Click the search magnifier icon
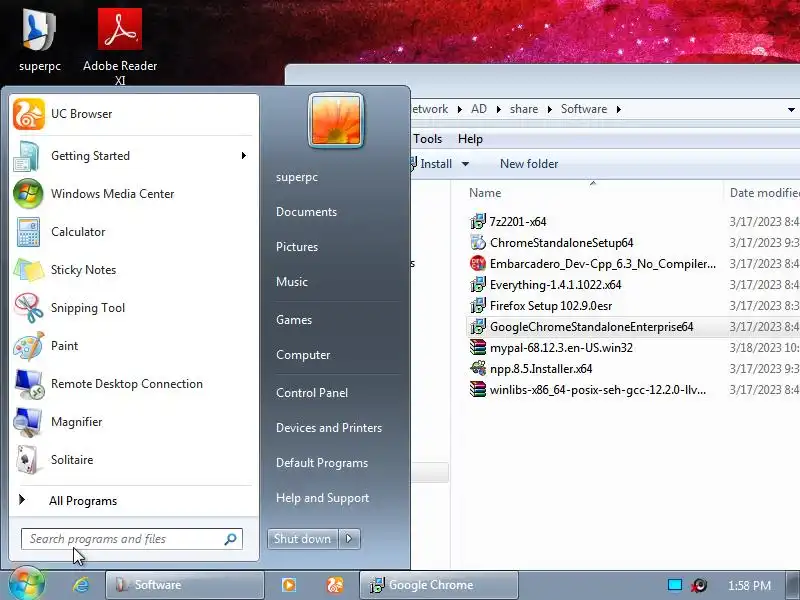Image resolution: width=800 pixels, height=600 pixels. pos(231,539)
